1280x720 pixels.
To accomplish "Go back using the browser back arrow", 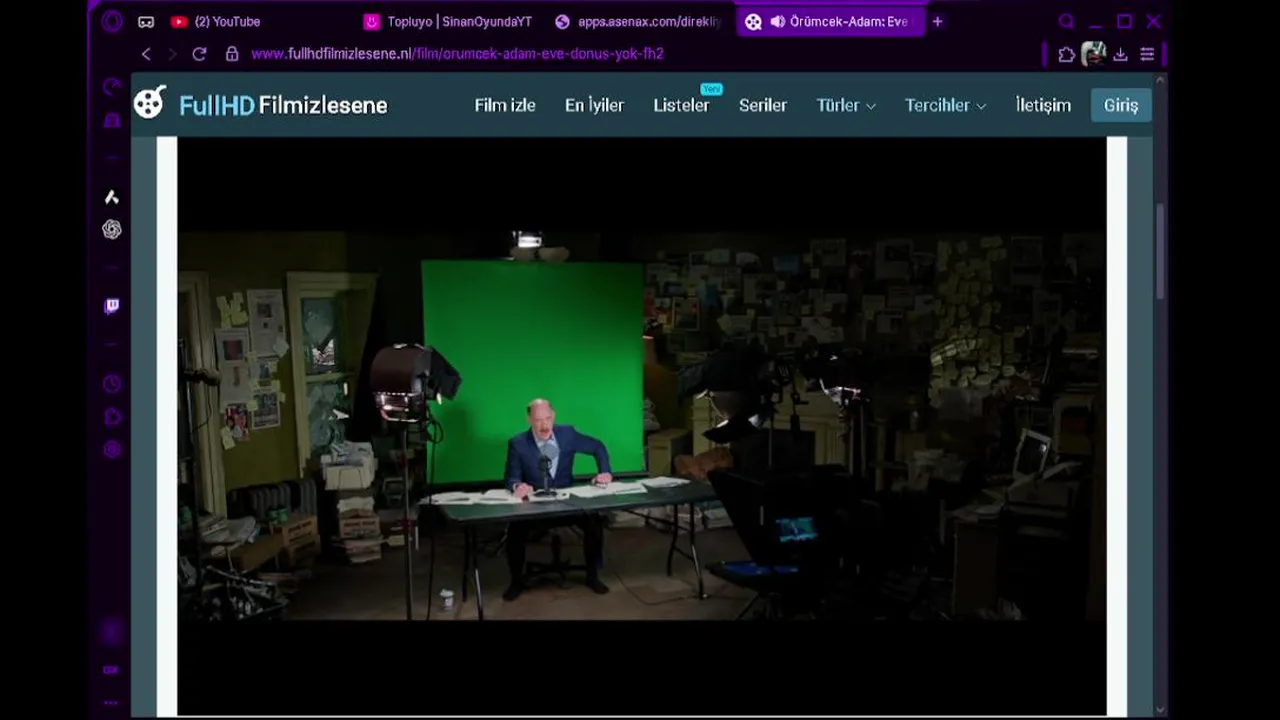I will coord(146,54).
